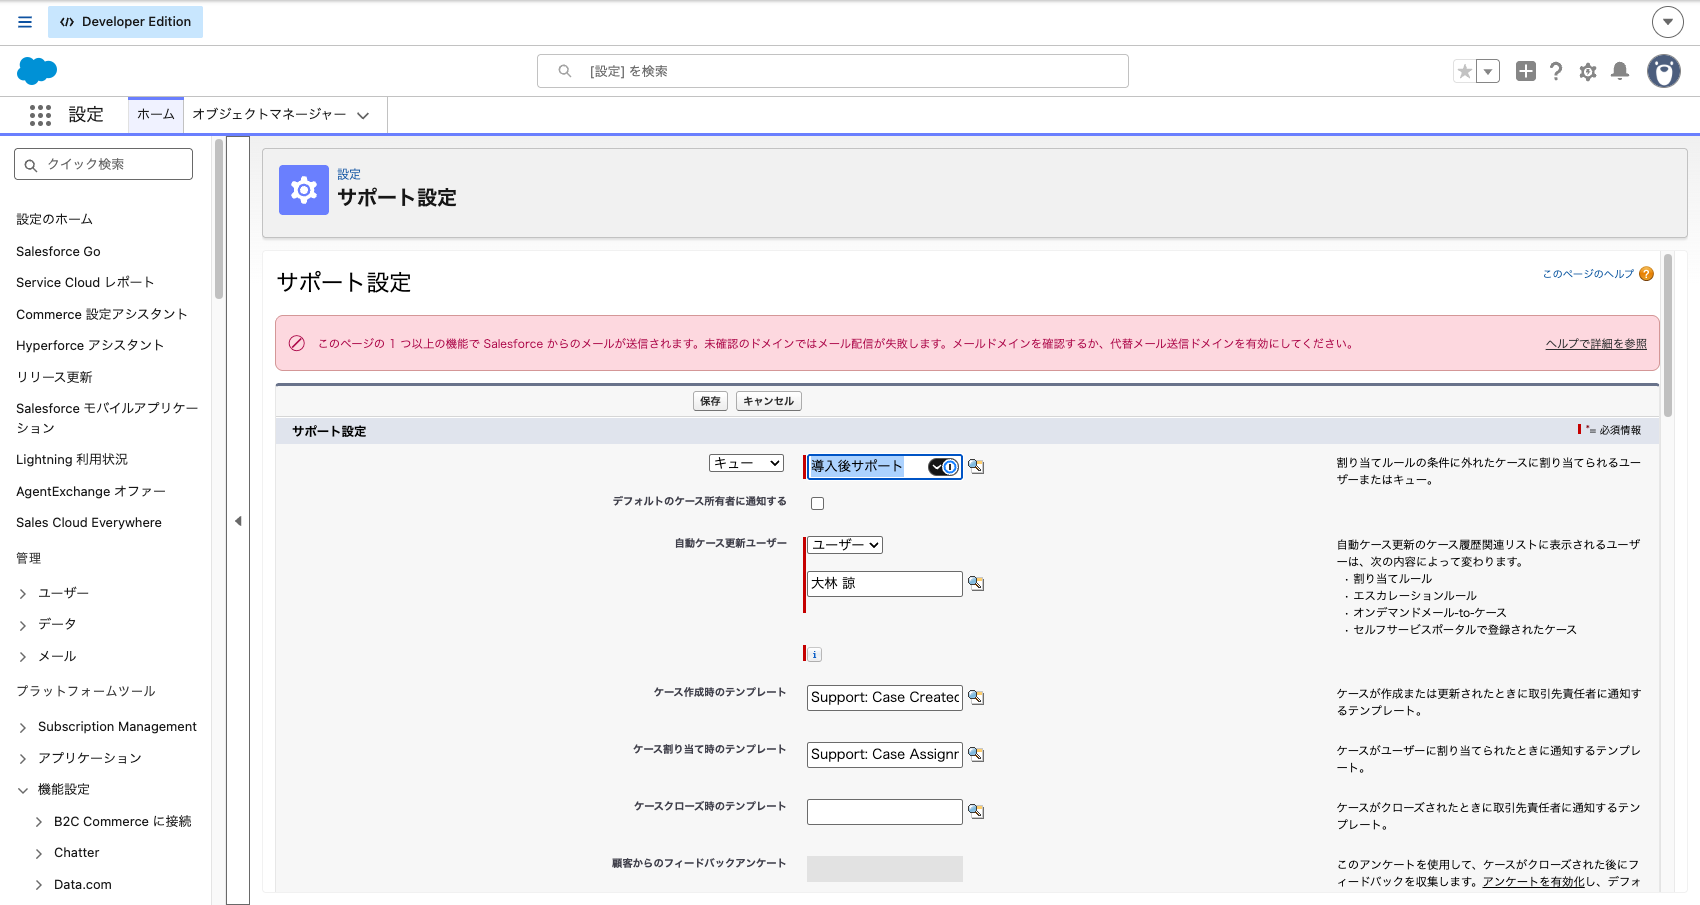This screenshot has height=905, width=1700.
Task: Open lookup for ケースクローズ時のテンプレート
Action: click(x=976, y=811)
